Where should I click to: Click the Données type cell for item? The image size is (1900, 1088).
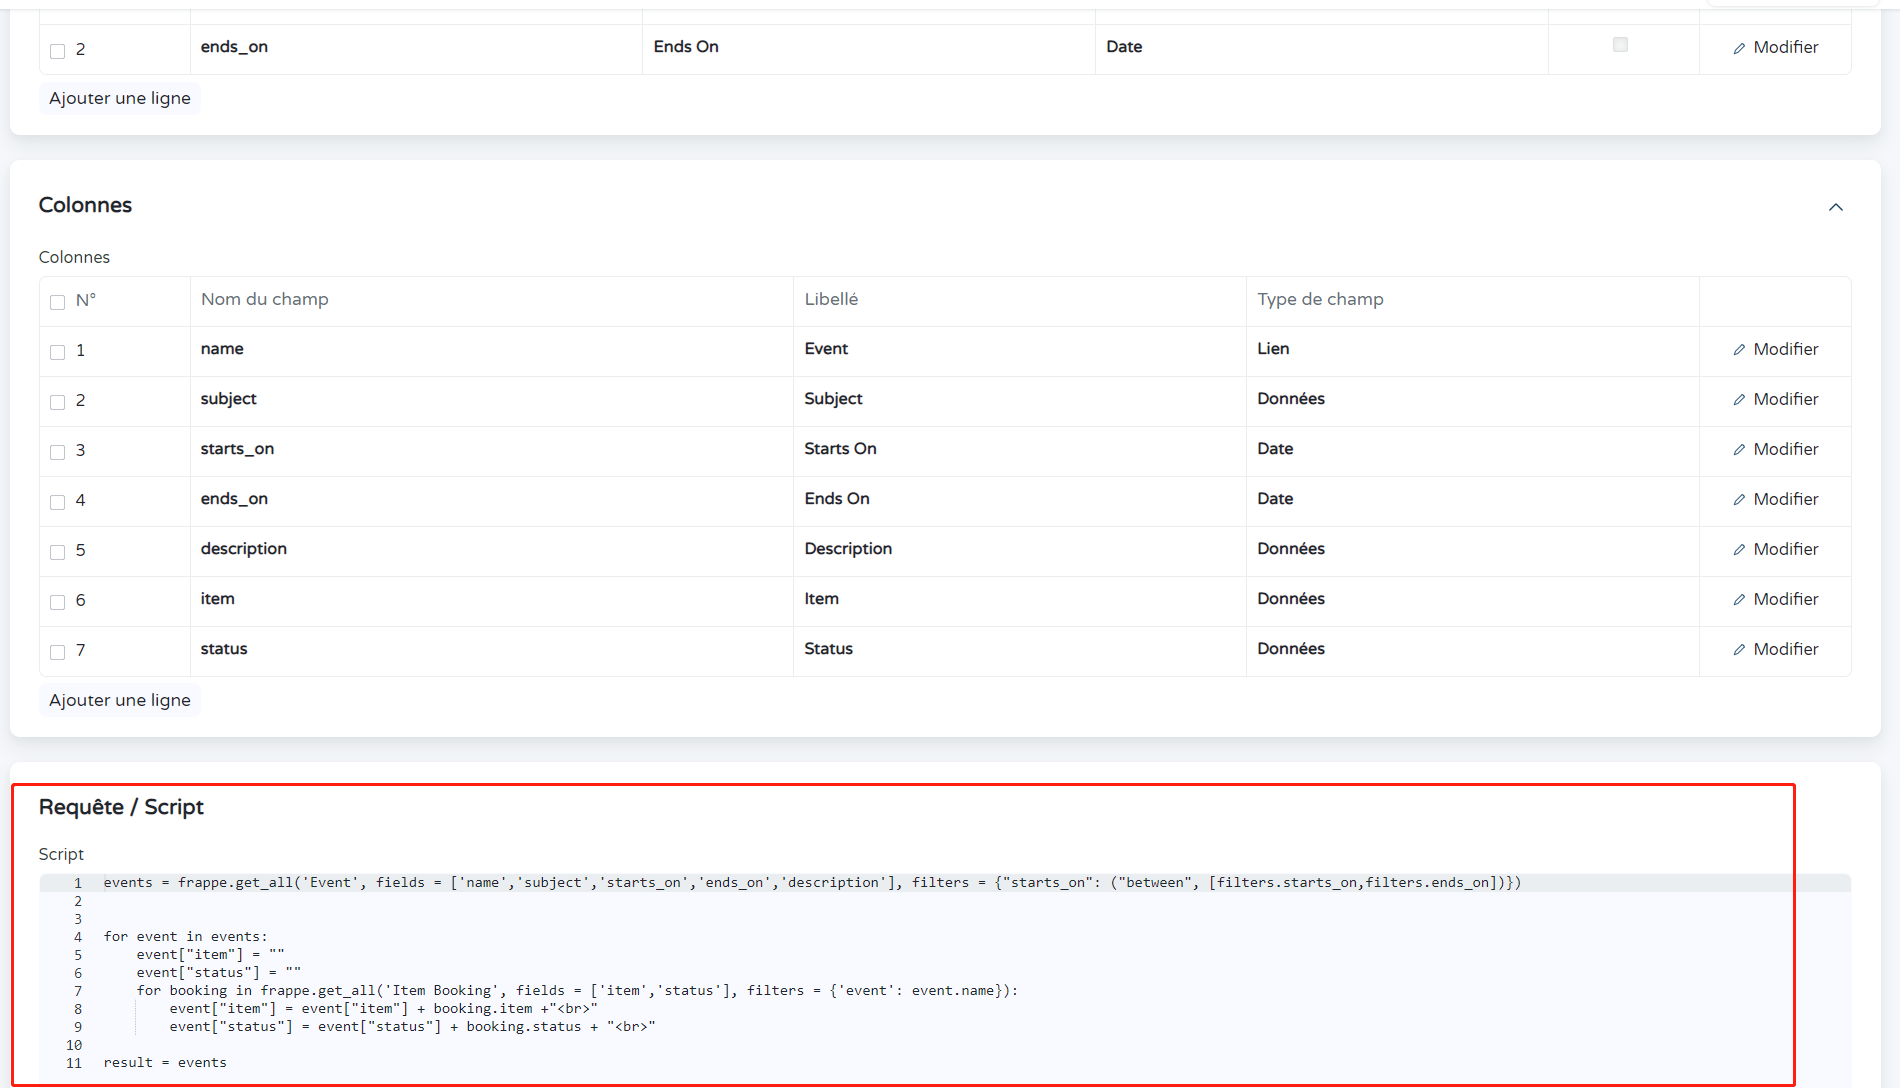click(1290, 599)
